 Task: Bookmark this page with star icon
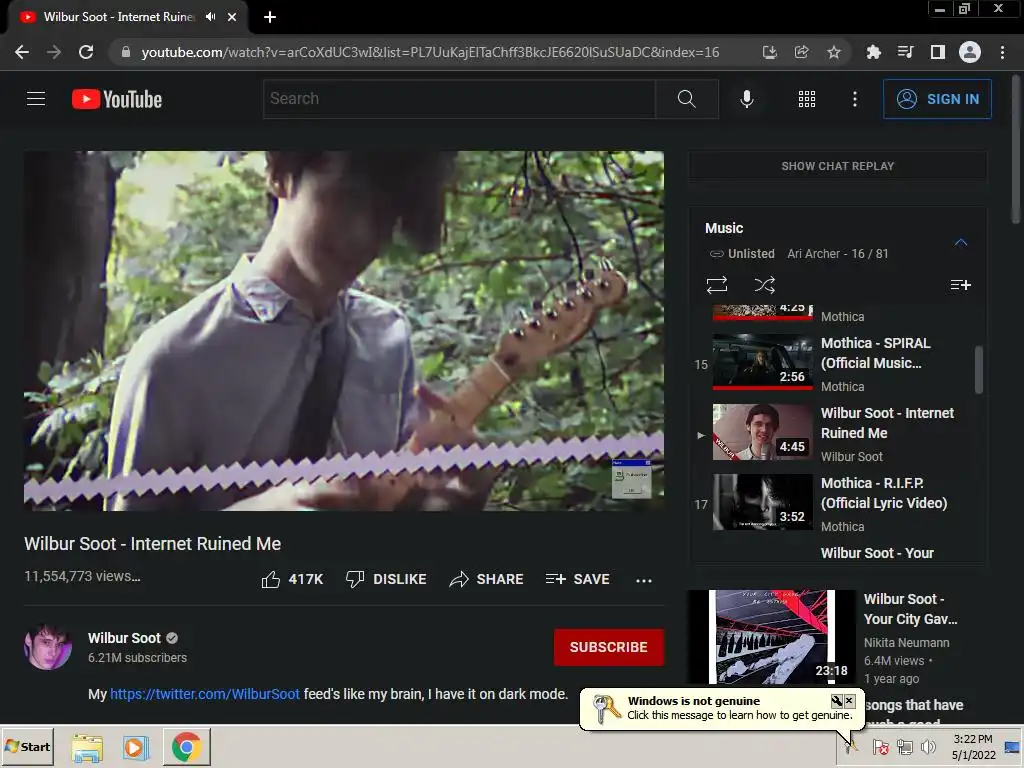(833, 52)
